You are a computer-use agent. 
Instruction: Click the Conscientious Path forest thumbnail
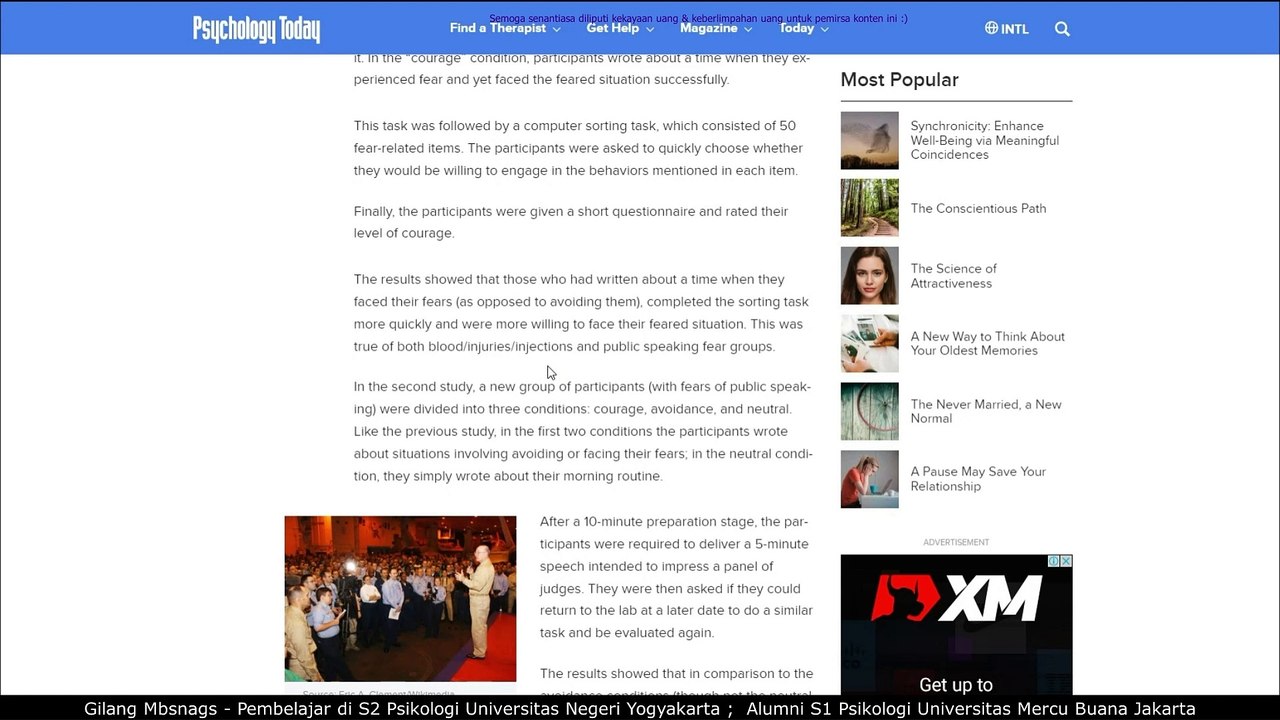[869, 208]
